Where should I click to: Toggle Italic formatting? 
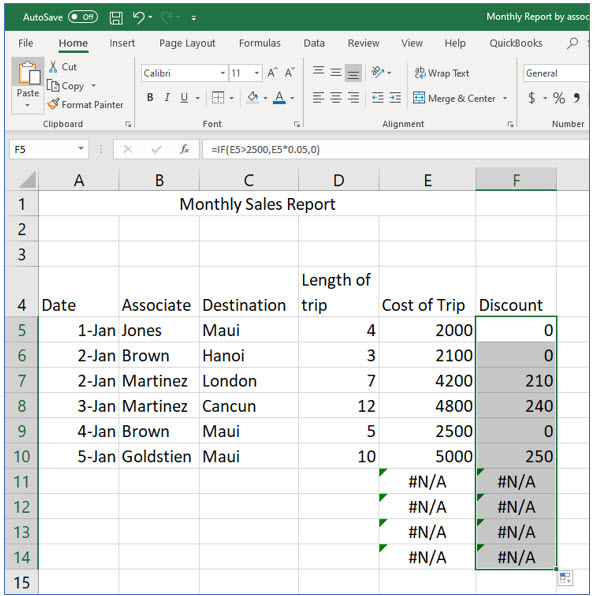pos(167,98)
